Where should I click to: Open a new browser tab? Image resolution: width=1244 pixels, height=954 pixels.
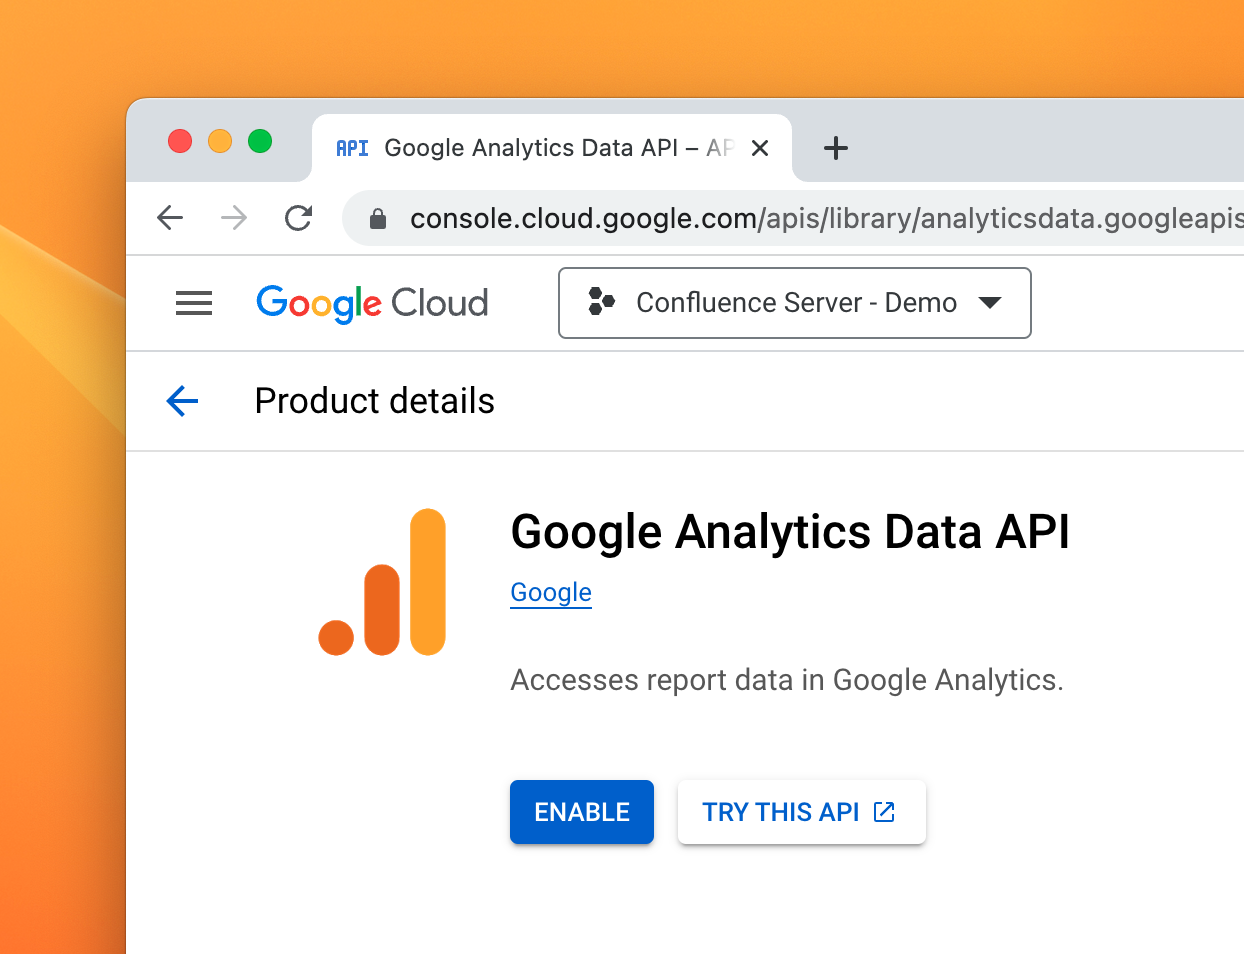point(836,149)
